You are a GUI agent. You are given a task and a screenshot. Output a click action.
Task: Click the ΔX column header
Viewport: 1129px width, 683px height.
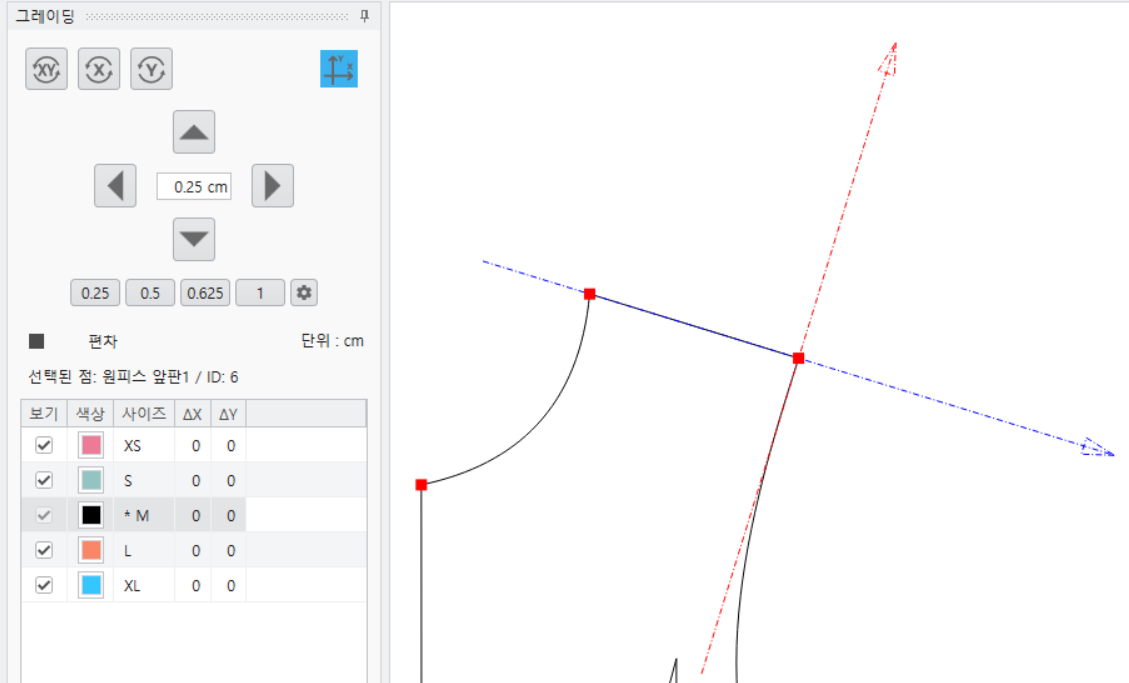[192, 414]
